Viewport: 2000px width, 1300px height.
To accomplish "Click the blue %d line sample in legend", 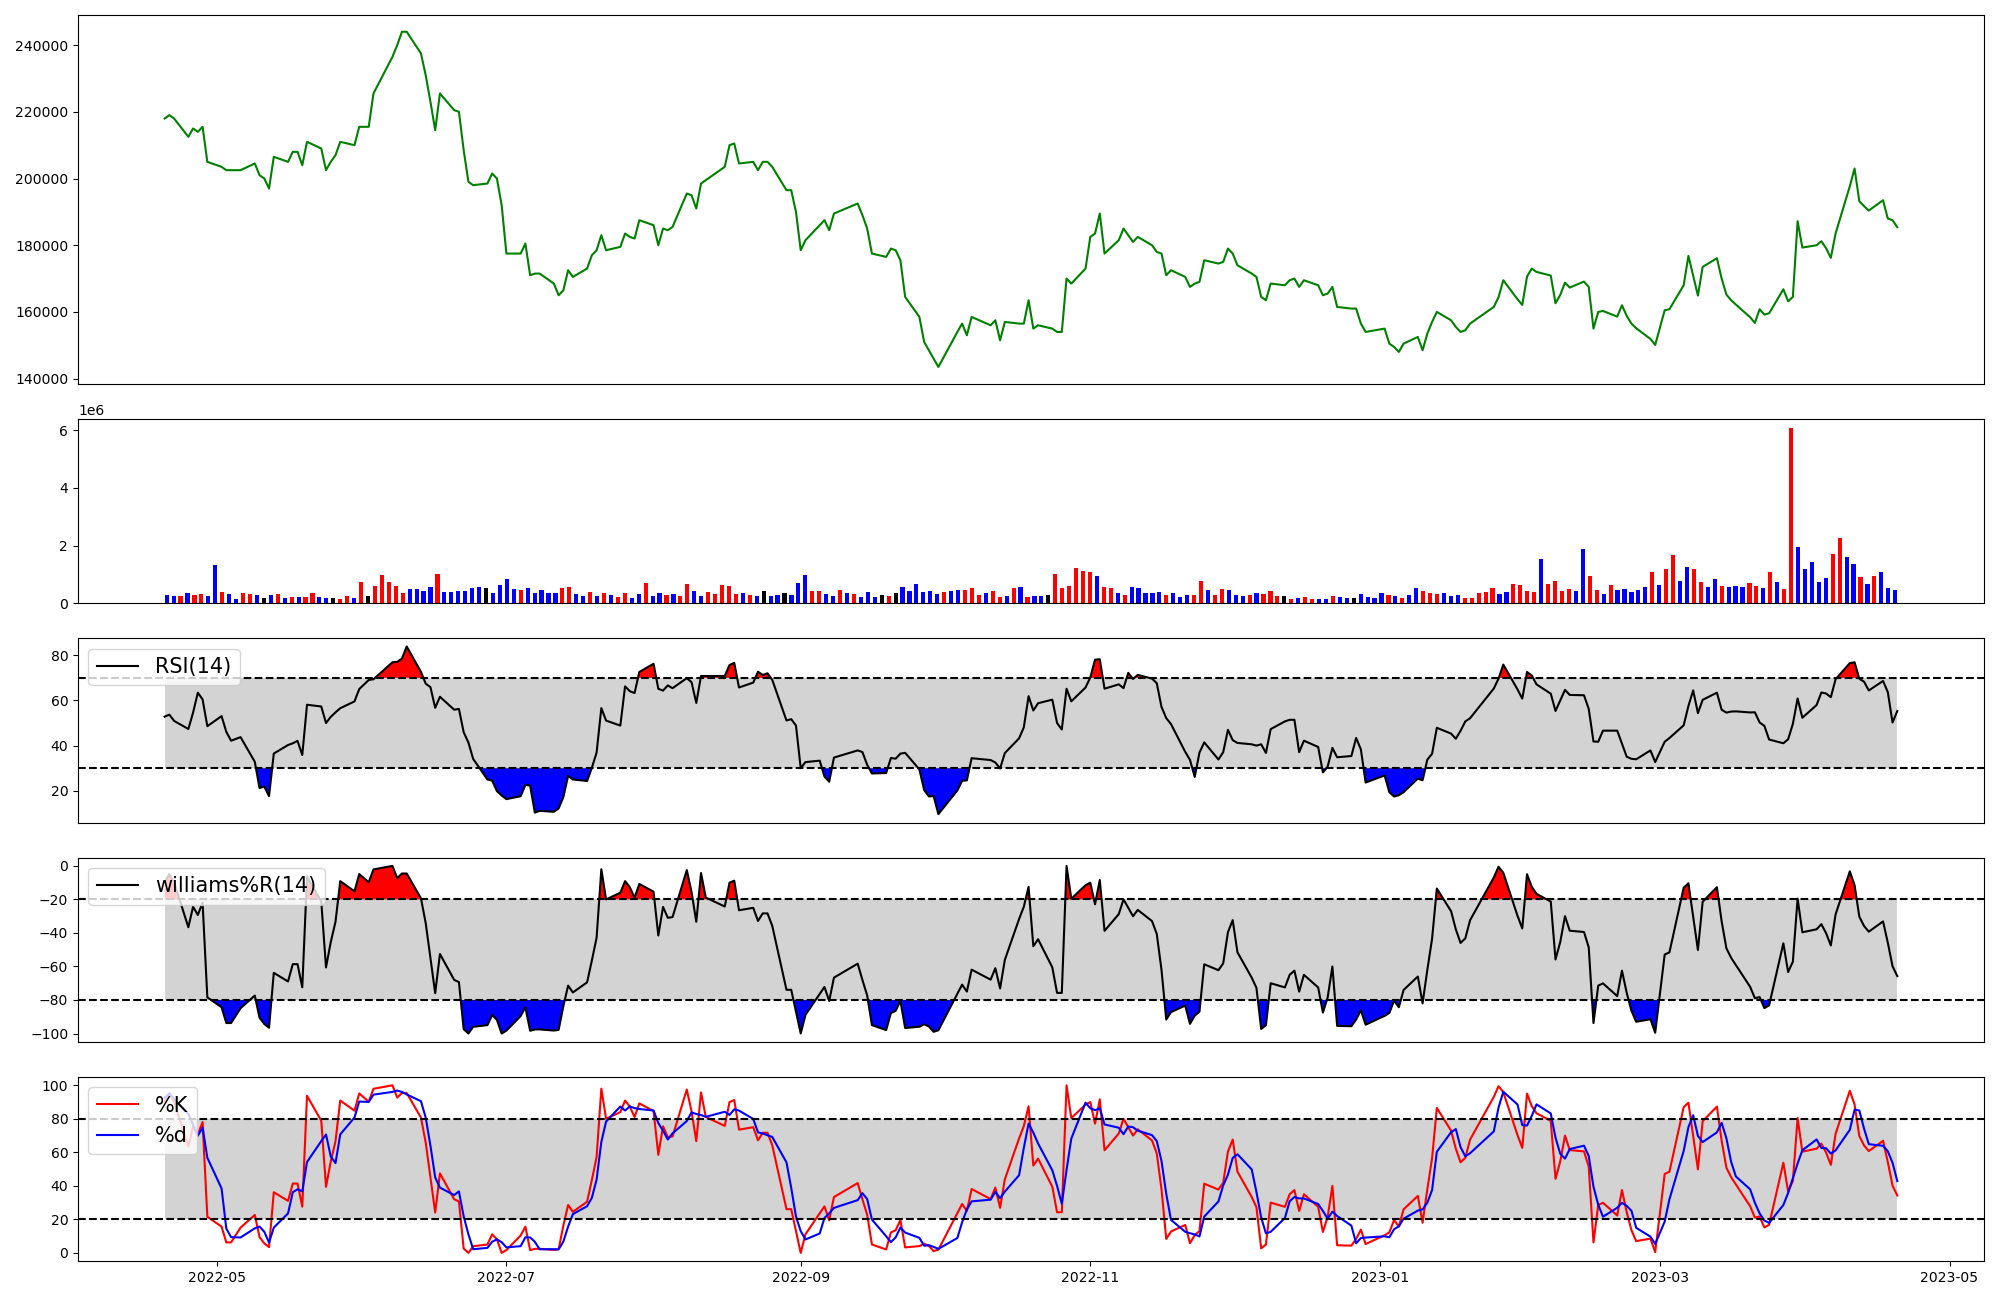I will pos(117,1135).
